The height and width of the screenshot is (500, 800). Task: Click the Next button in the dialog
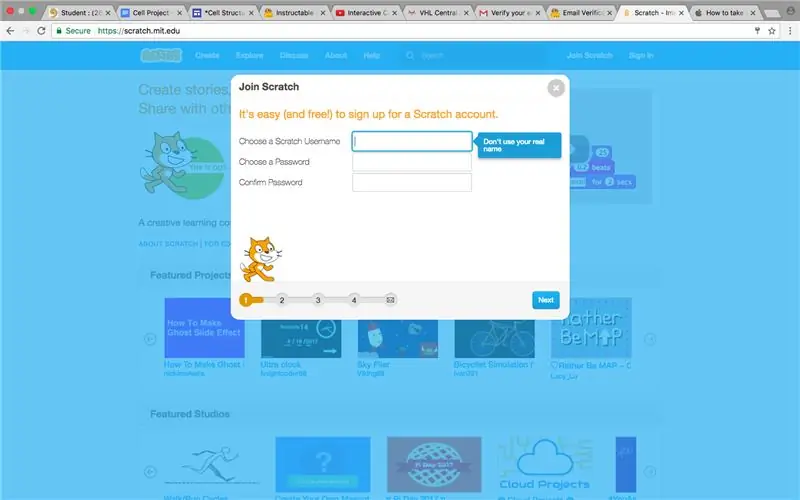[x=545, y=300]
